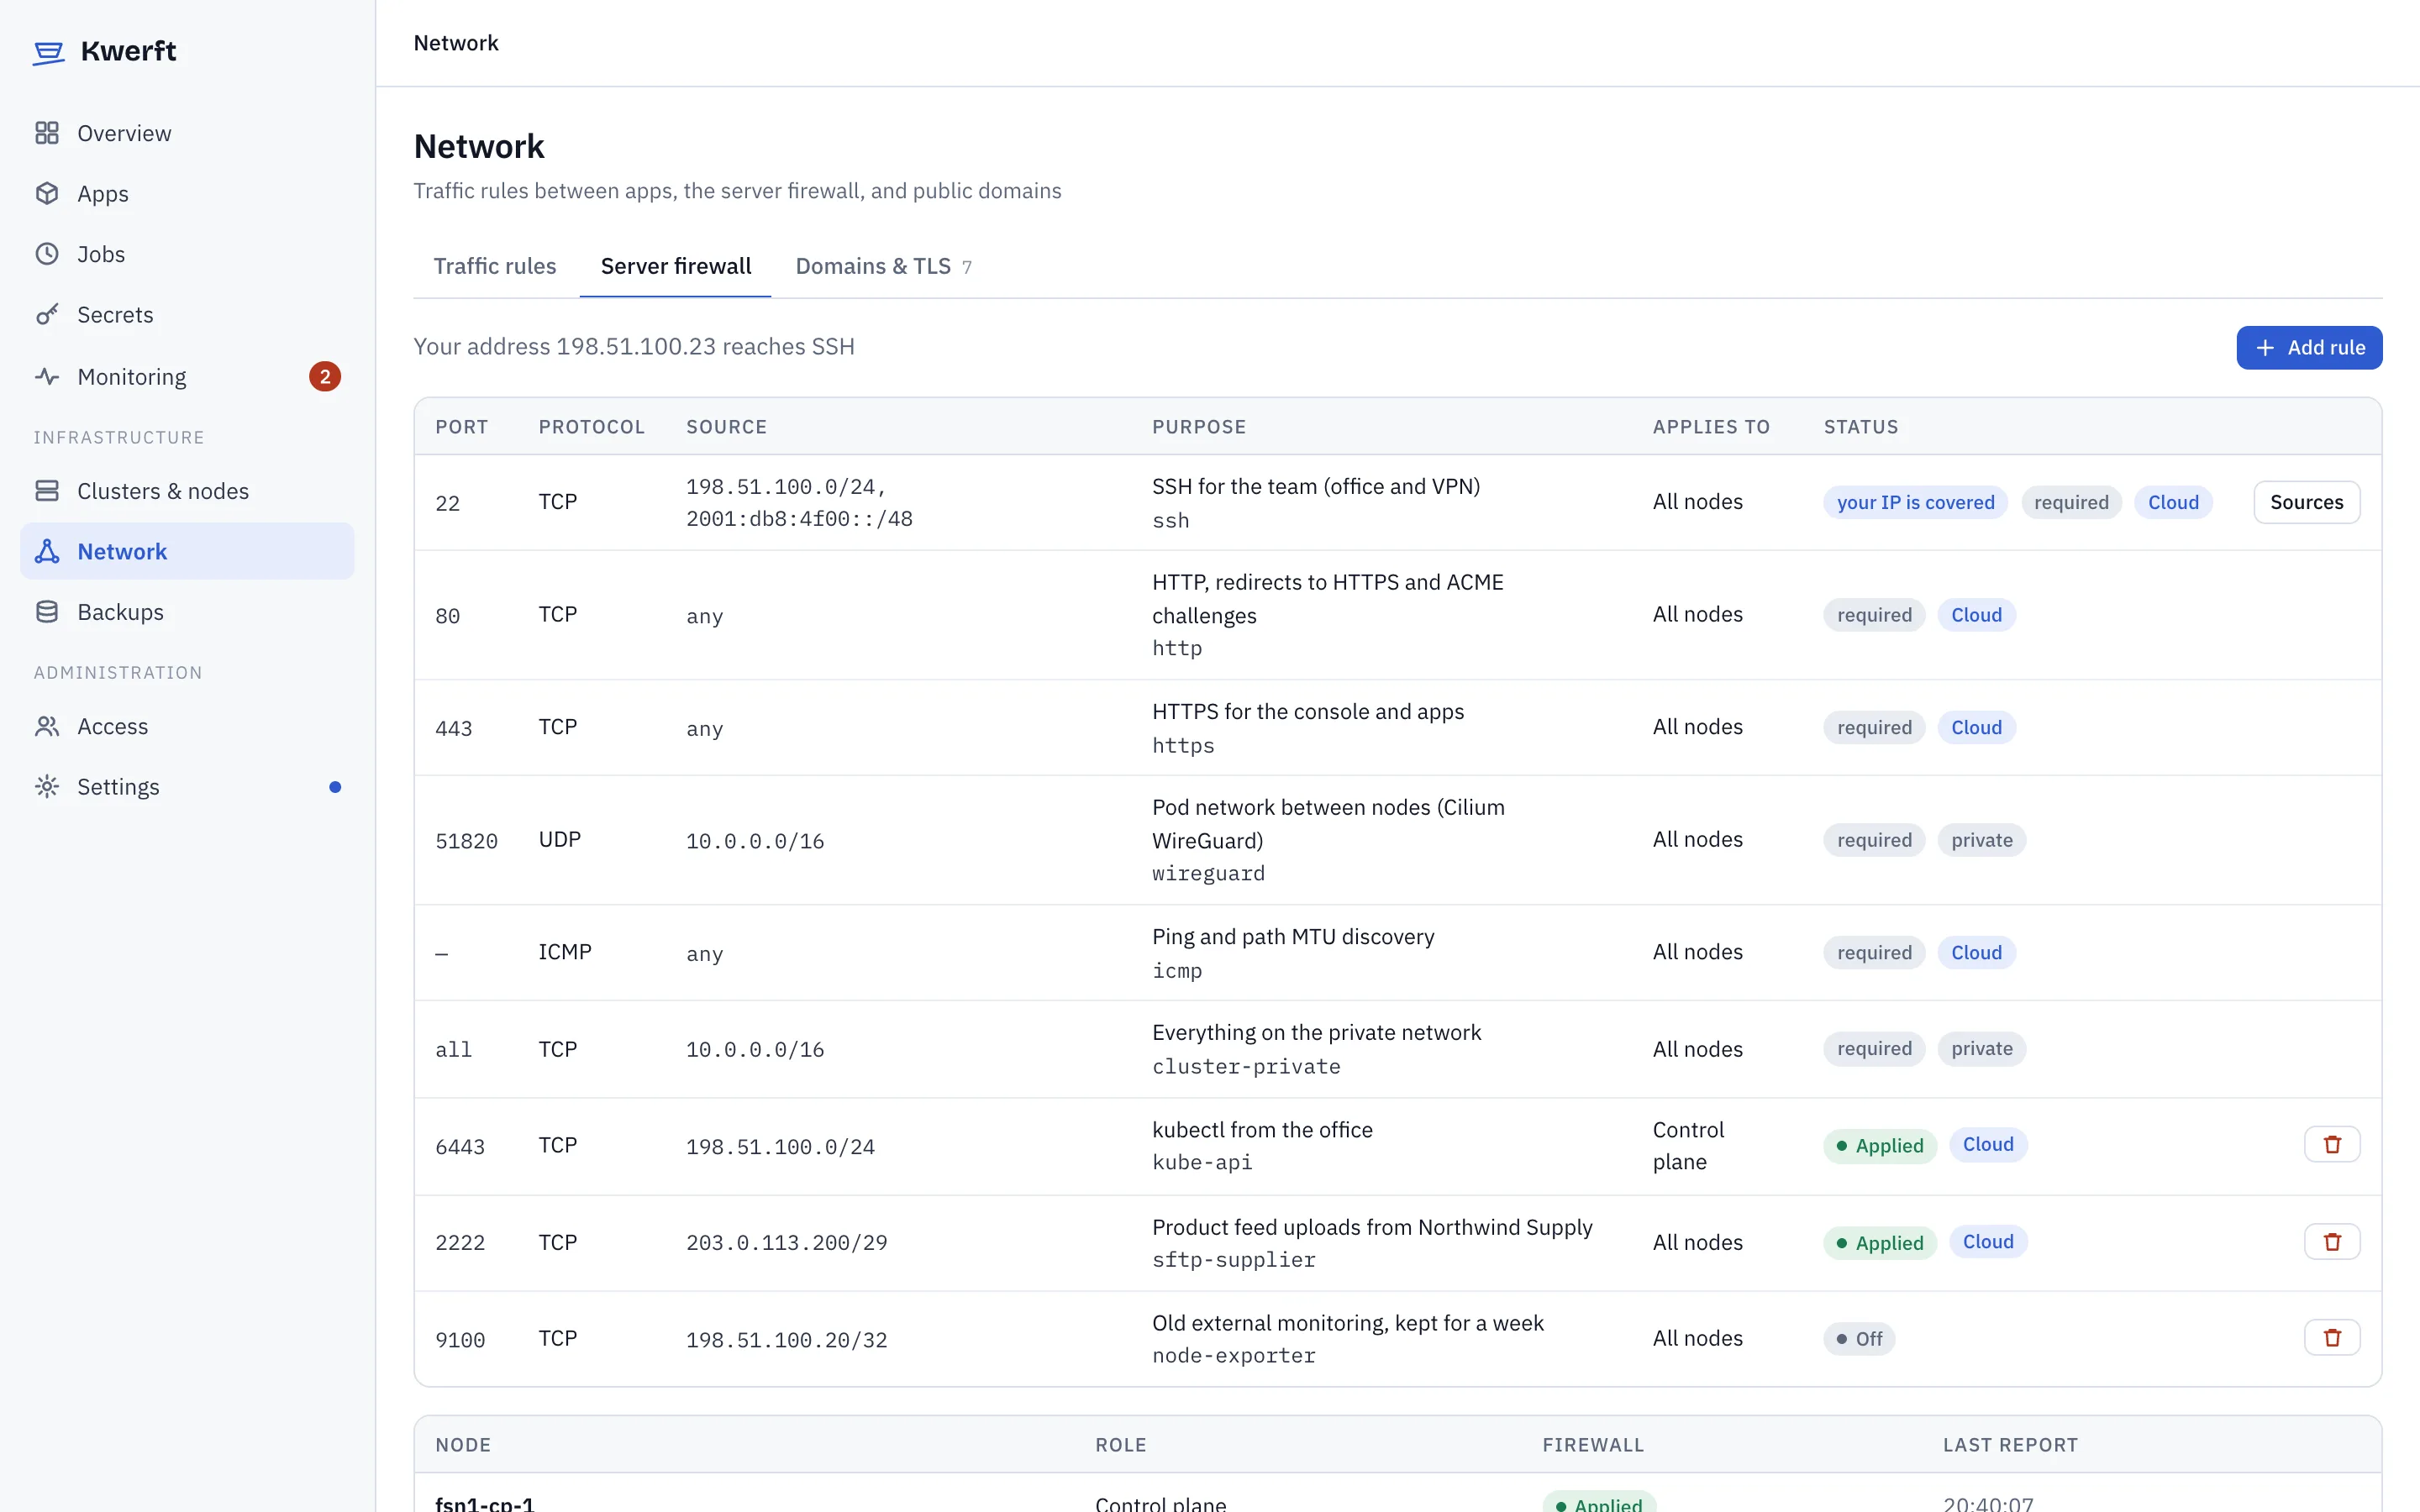Click the Jobs clock icon
The image size is (2420, 1512).
pos(47,254)
